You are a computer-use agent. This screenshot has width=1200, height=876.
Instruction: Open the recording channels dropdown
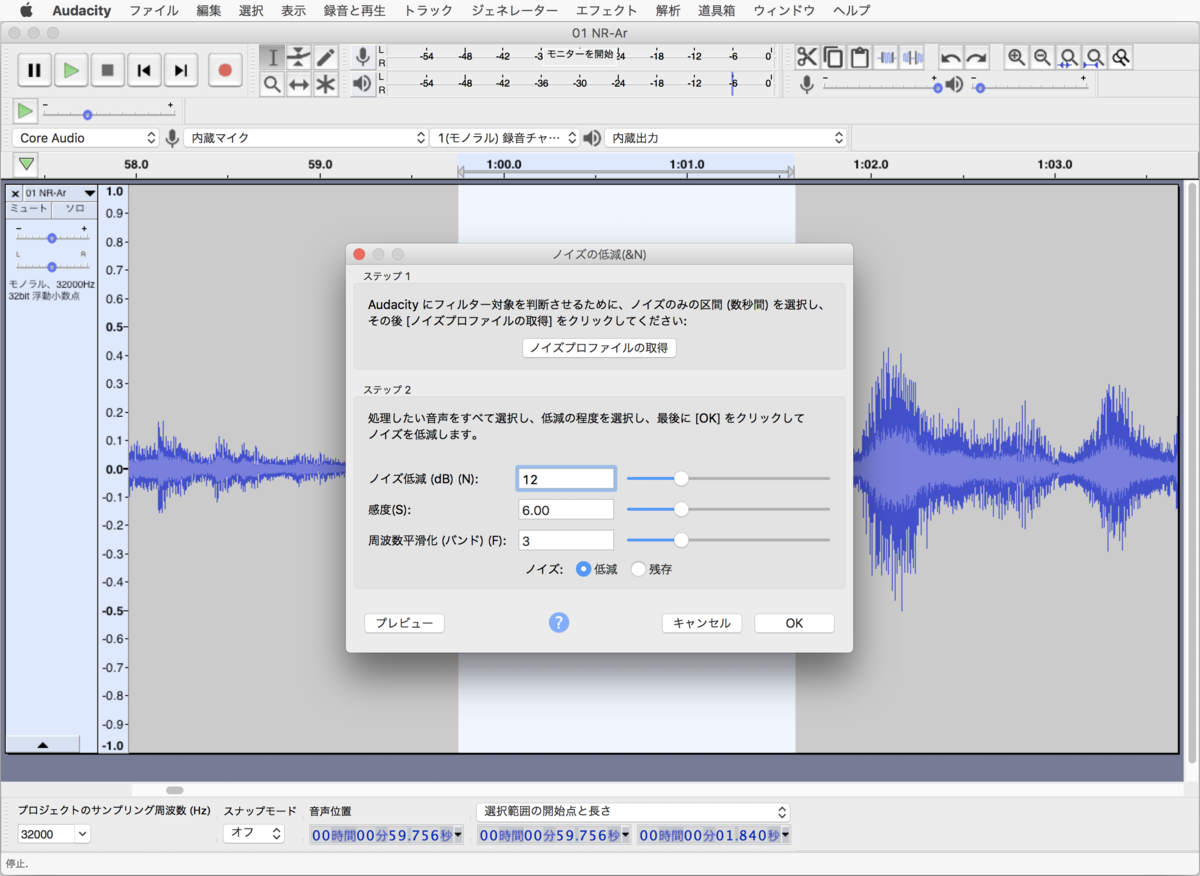click(x=506, y=138)
